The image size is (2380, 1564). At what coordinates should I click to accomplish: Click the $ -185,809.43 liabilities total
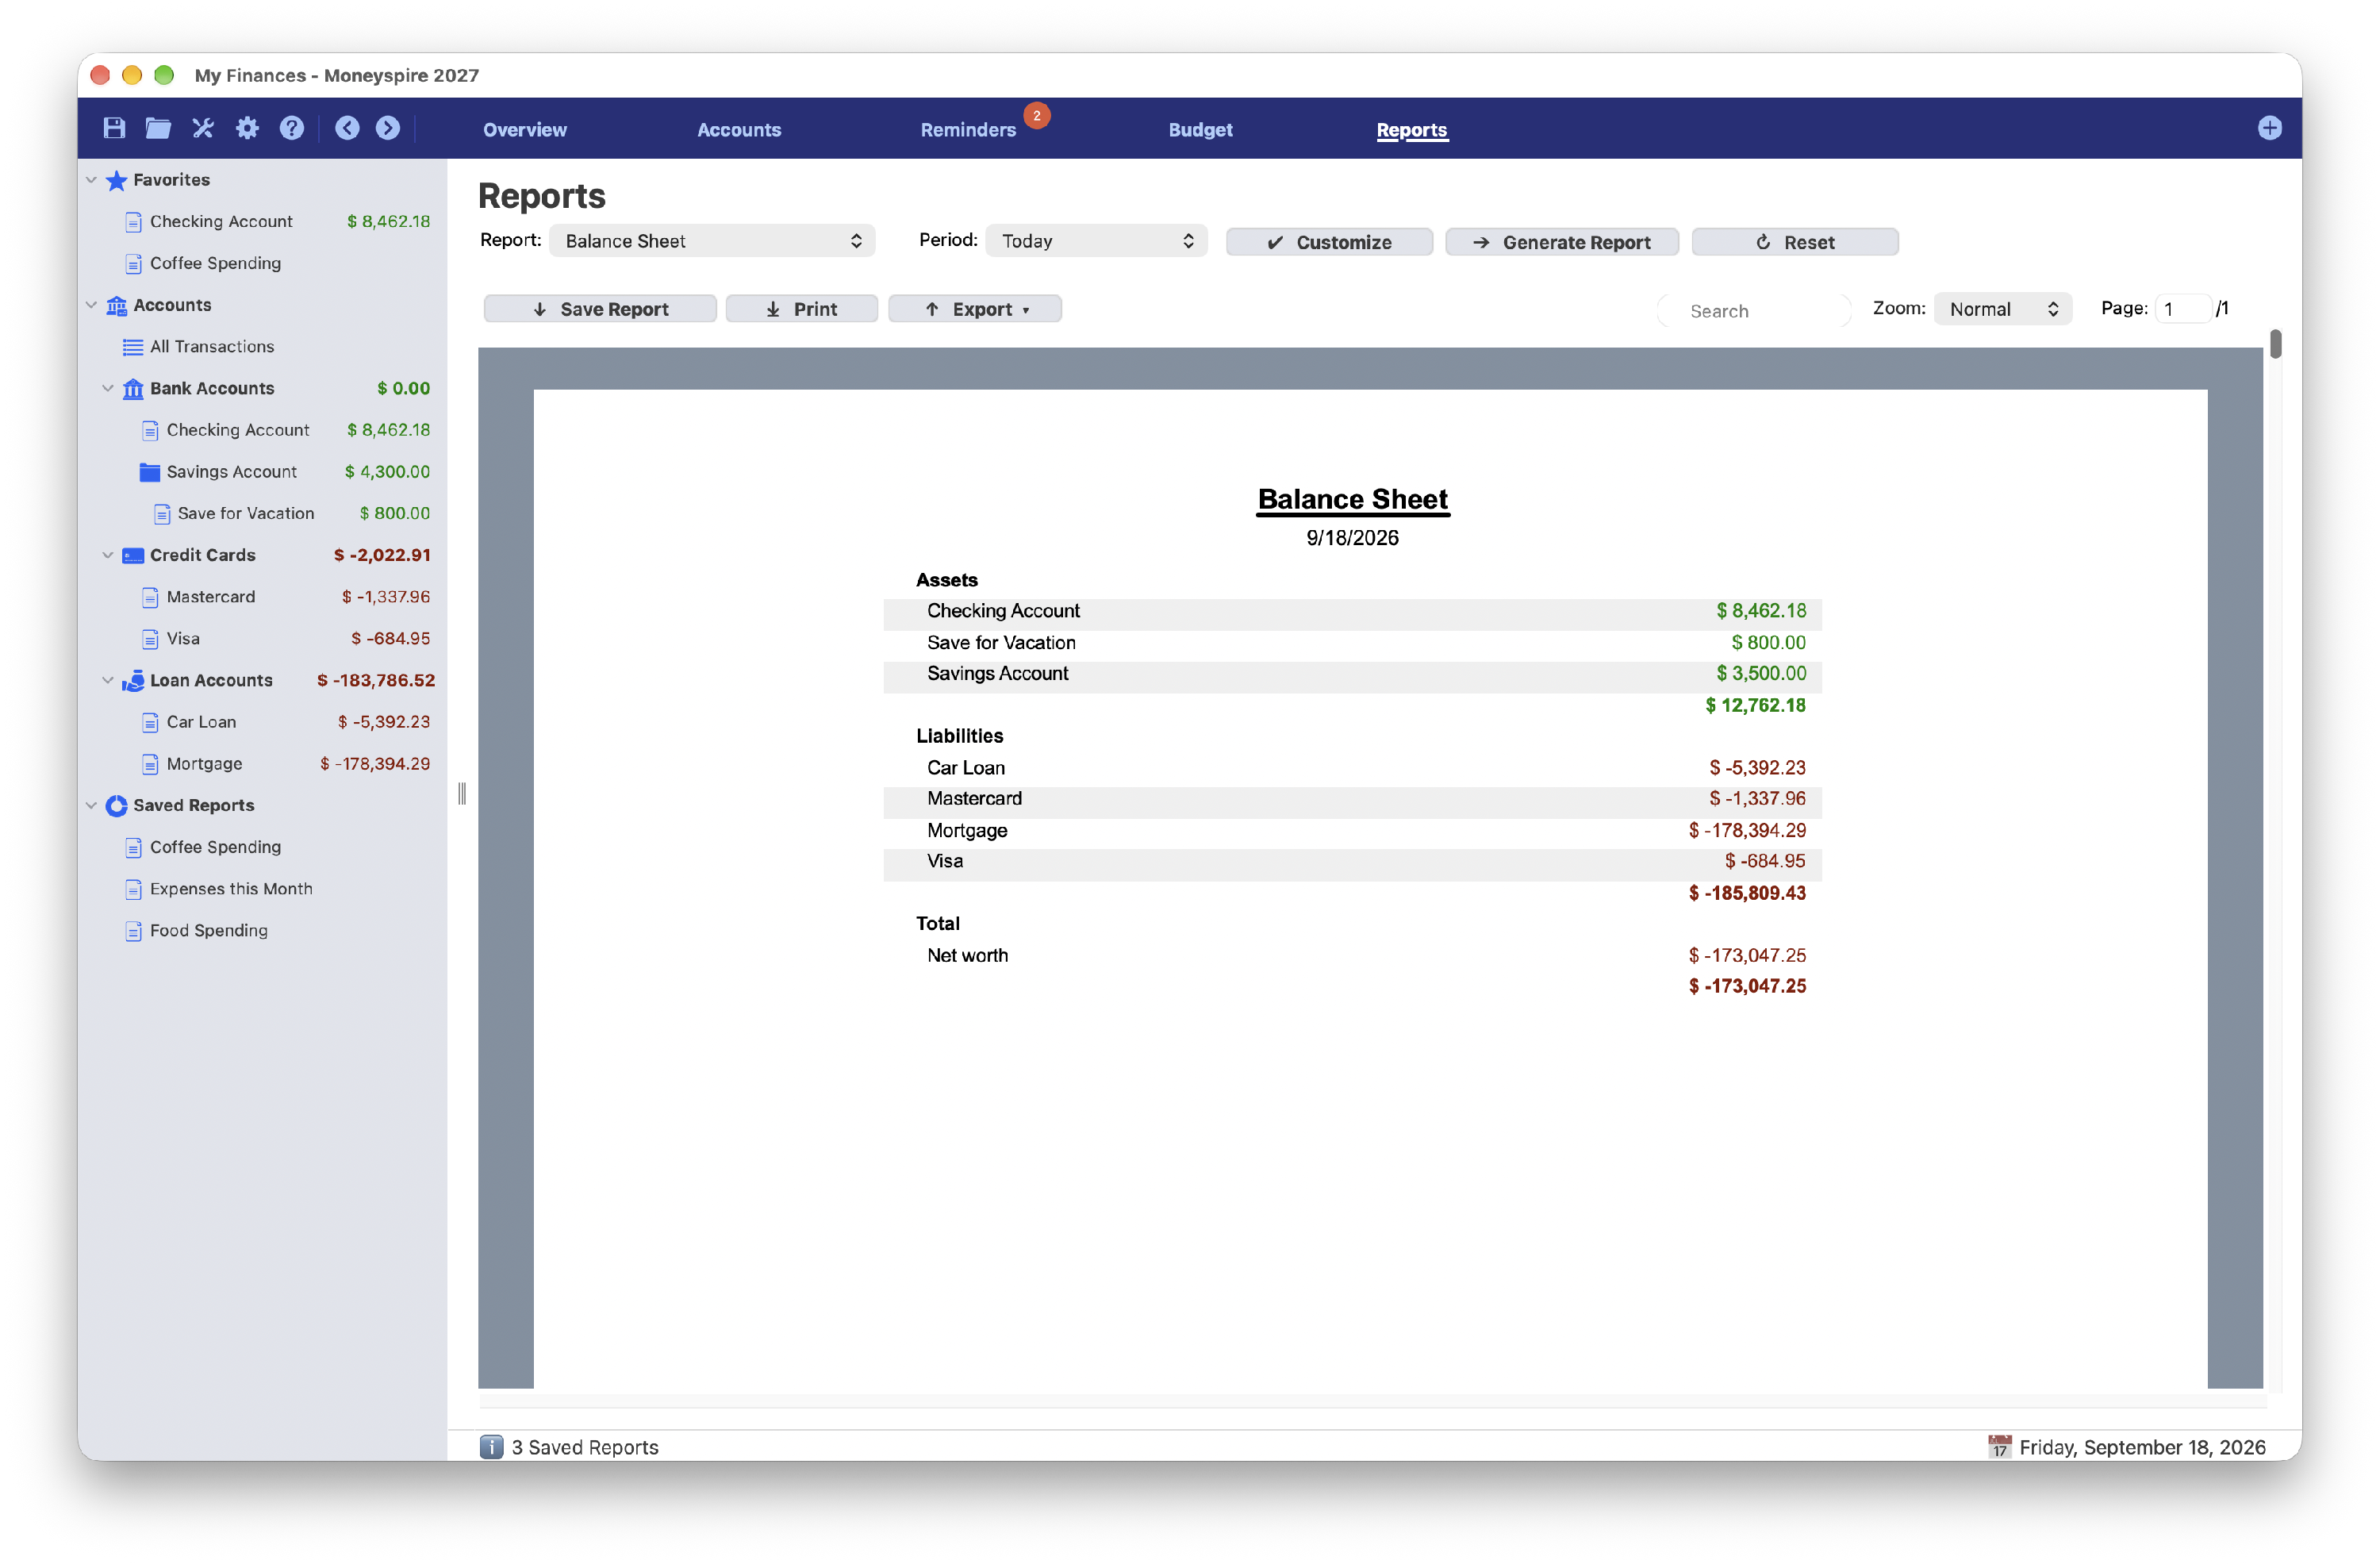tap(1747, 893)
